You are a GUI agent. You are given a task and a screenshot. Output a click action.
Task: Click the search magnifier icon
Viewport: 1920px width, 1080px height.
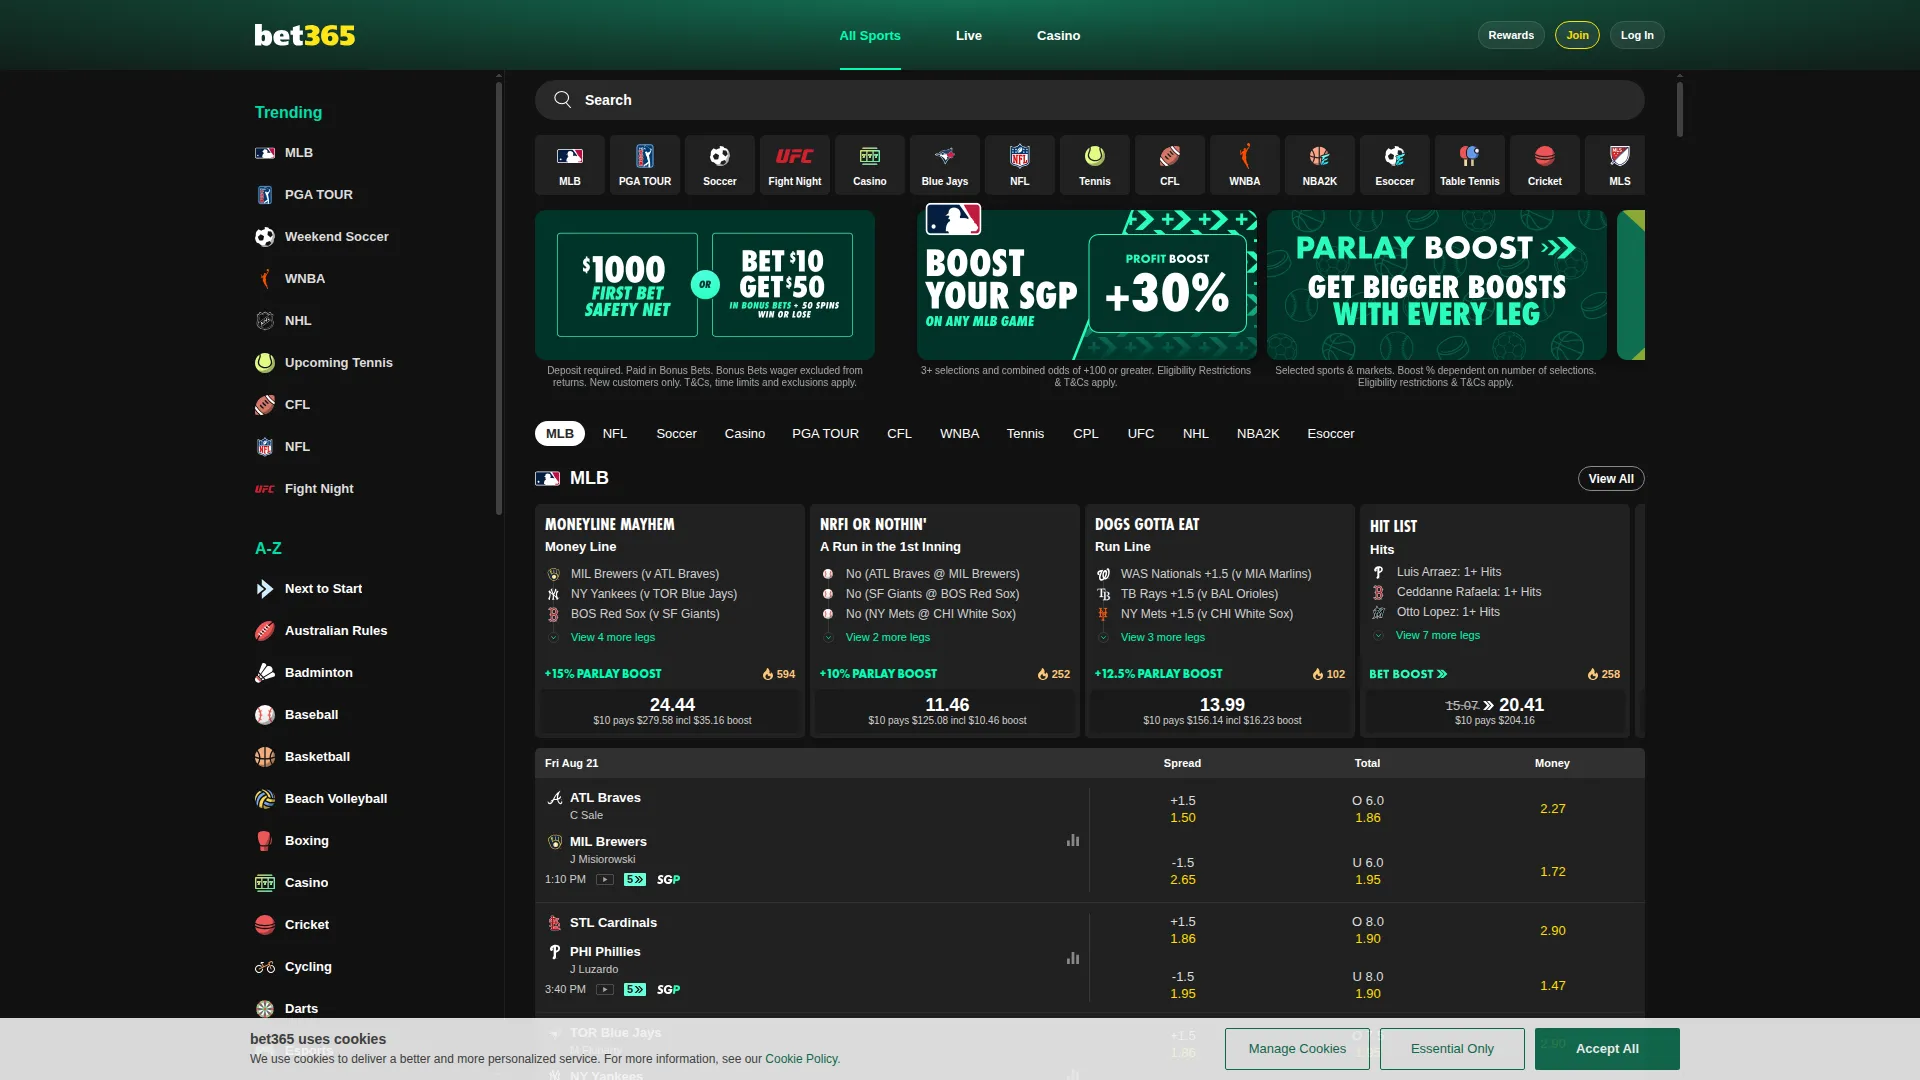[563, 100]
